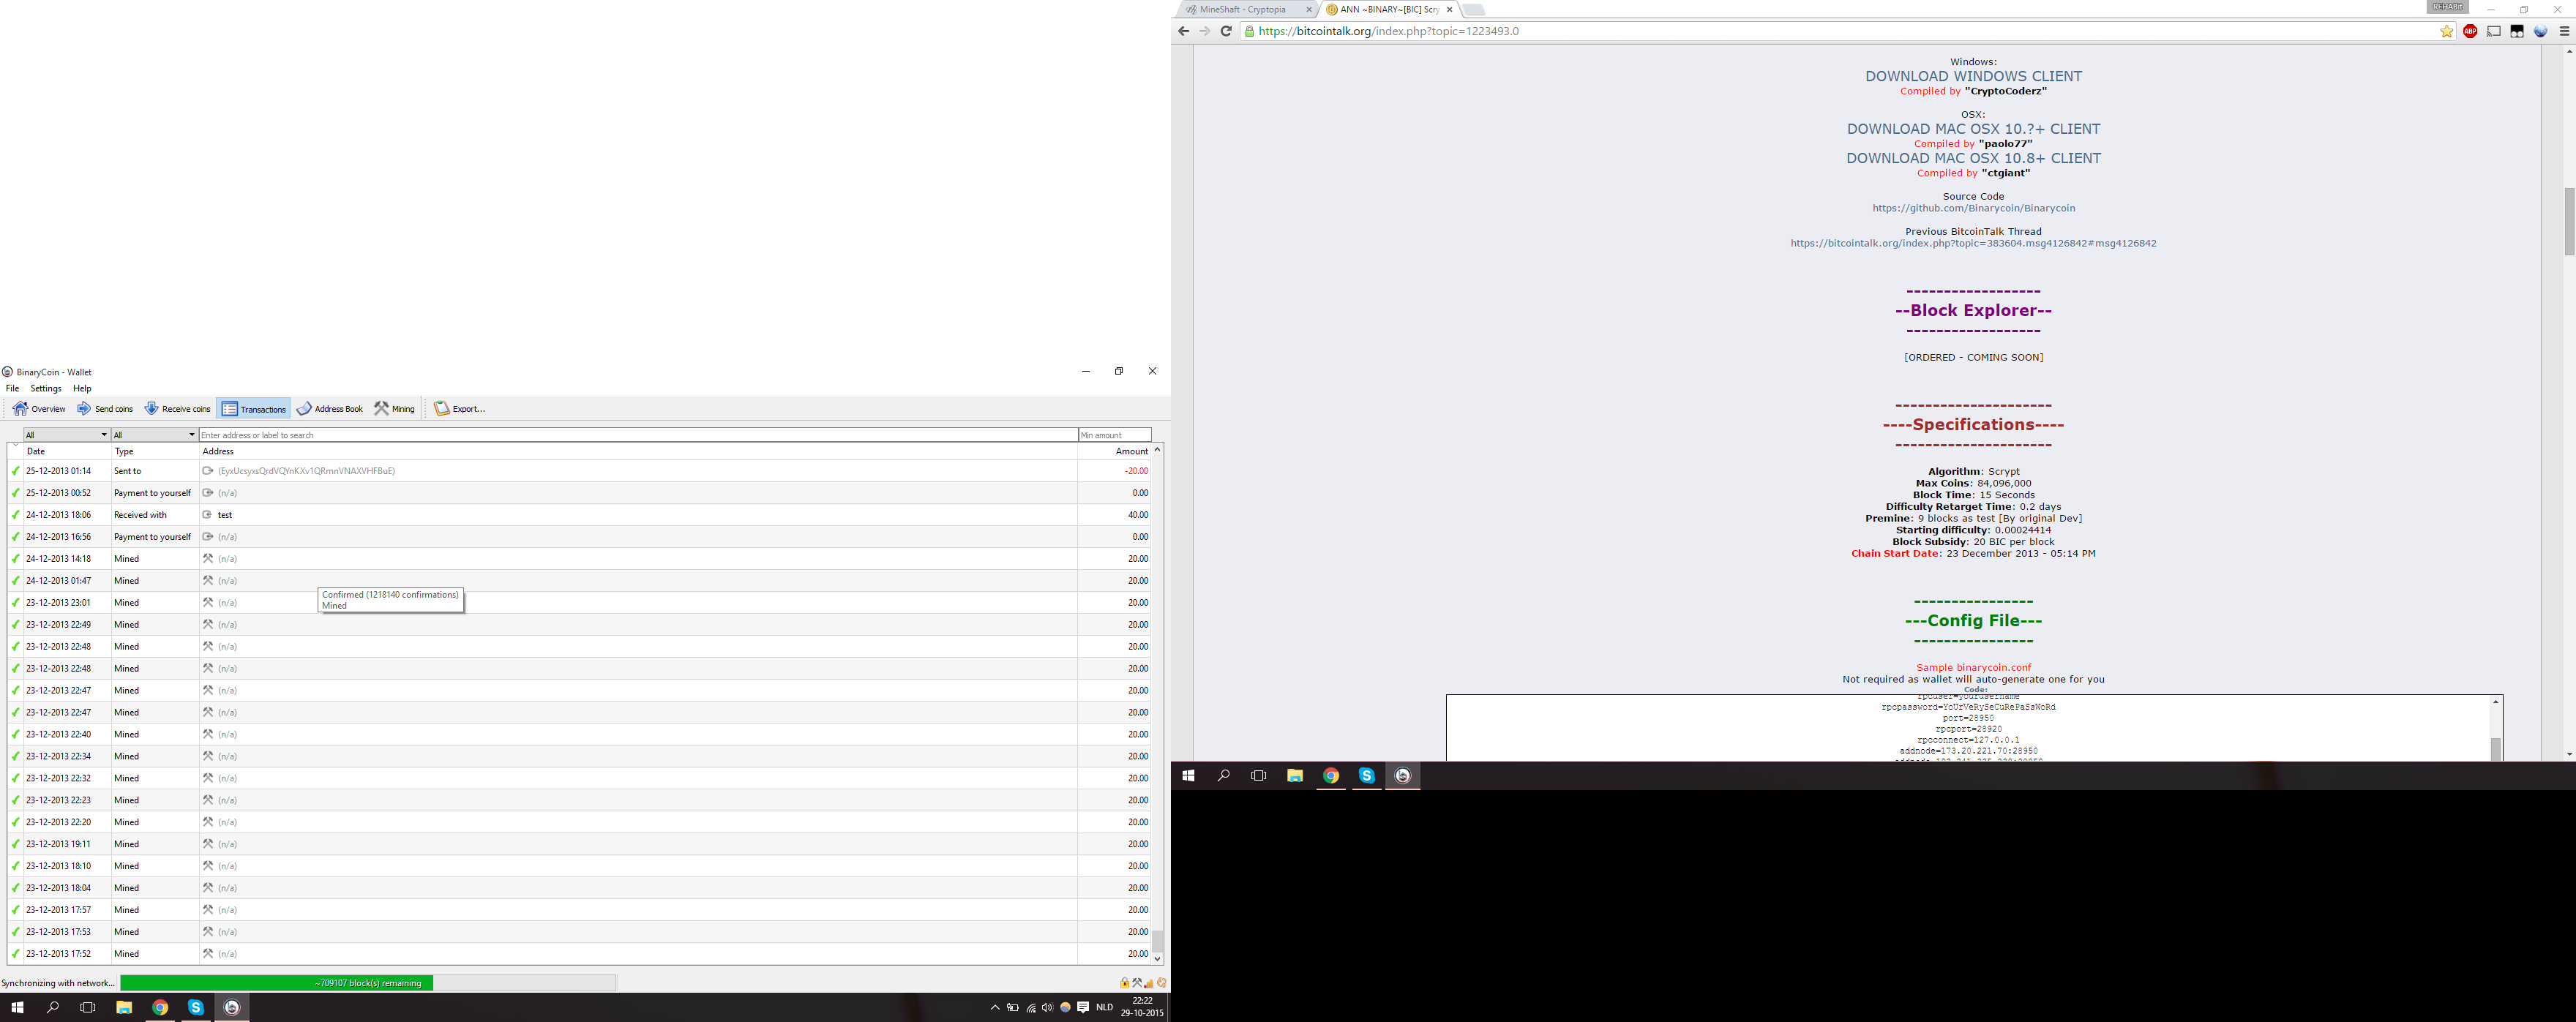Click the sync spinner icon in wallet status bar
The height and width of the screenshot is (1022, 2576).
[1162, 983]
